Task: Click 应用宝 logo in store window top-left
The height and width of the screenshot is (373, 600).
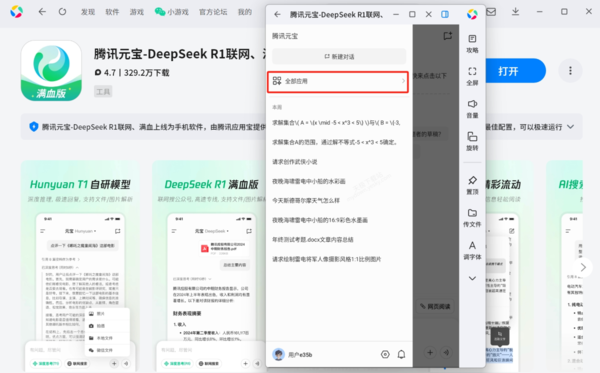Action: [x=16, y=12]
